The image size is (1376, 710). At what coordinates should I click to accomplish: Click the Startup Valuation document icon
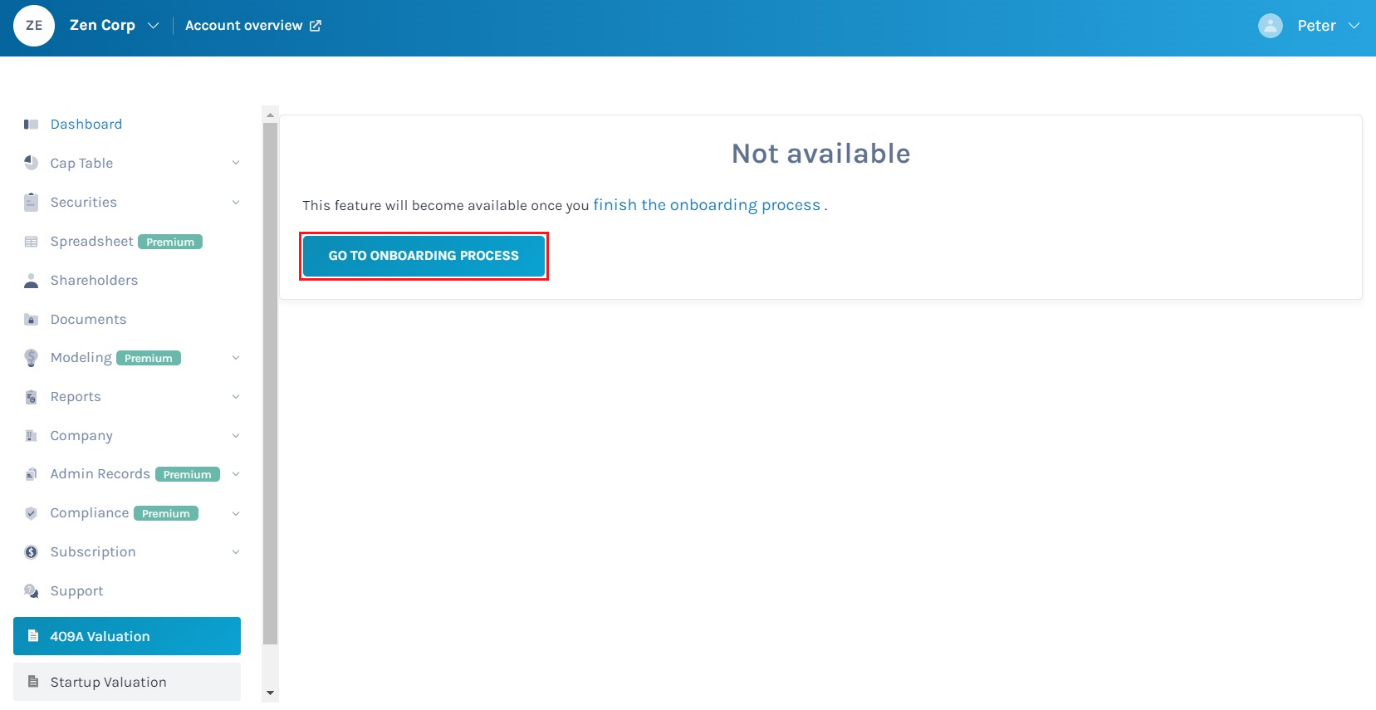pyautogui.click(x=33, y=682)
